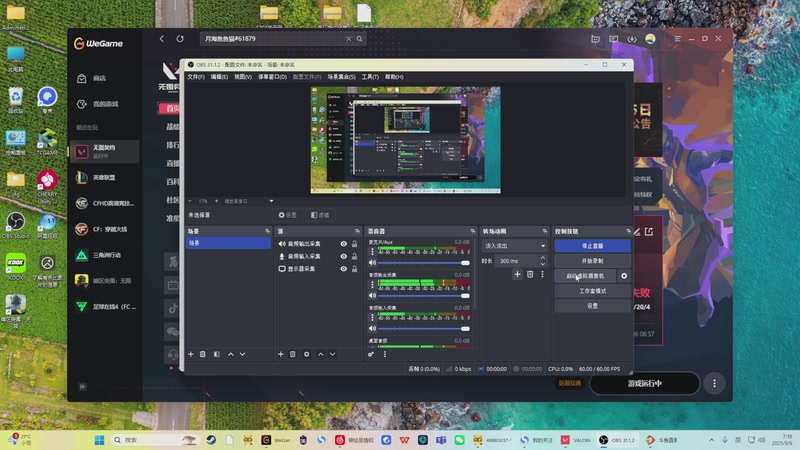Open the 文件(F) menu in OBS
This screenshot has height=450, width=800.
coord(196,77)
